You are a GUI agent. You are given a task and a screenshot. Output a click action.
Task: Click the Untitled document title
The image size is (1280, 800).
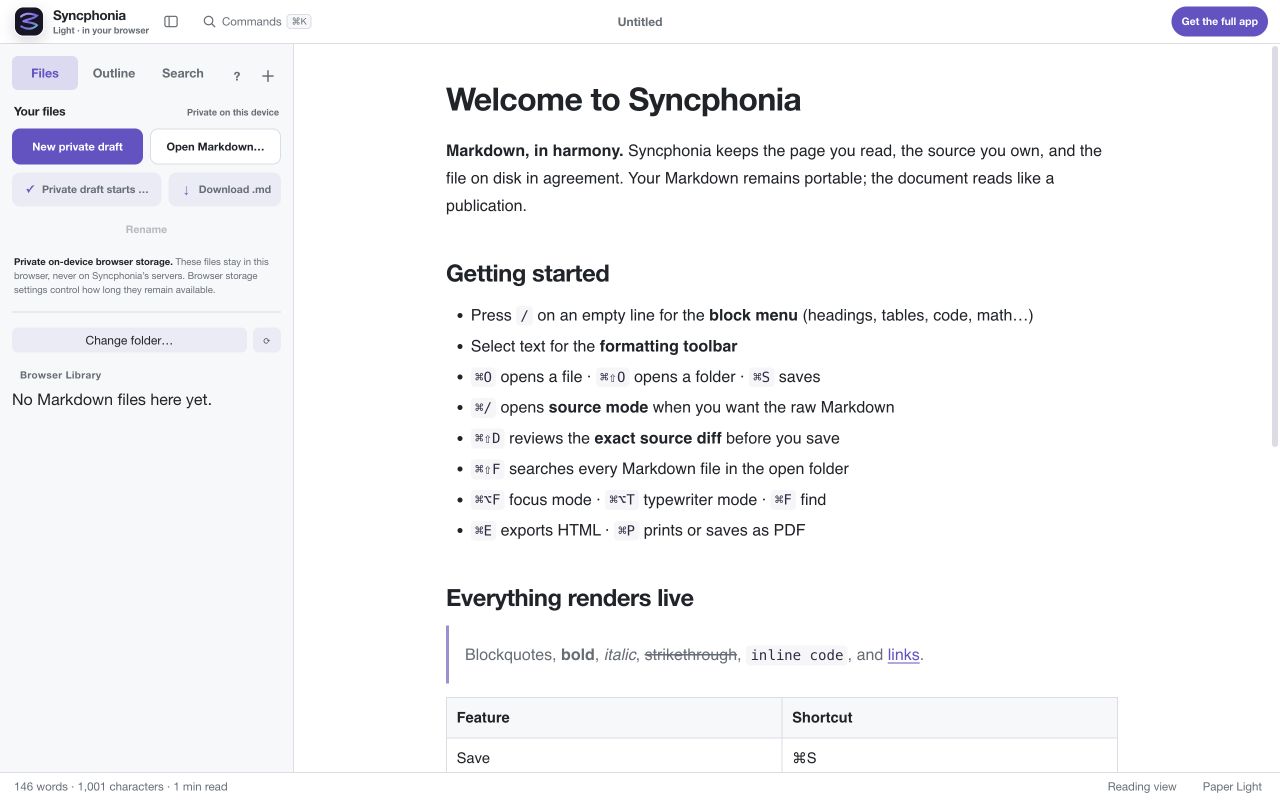pos(640,21)
